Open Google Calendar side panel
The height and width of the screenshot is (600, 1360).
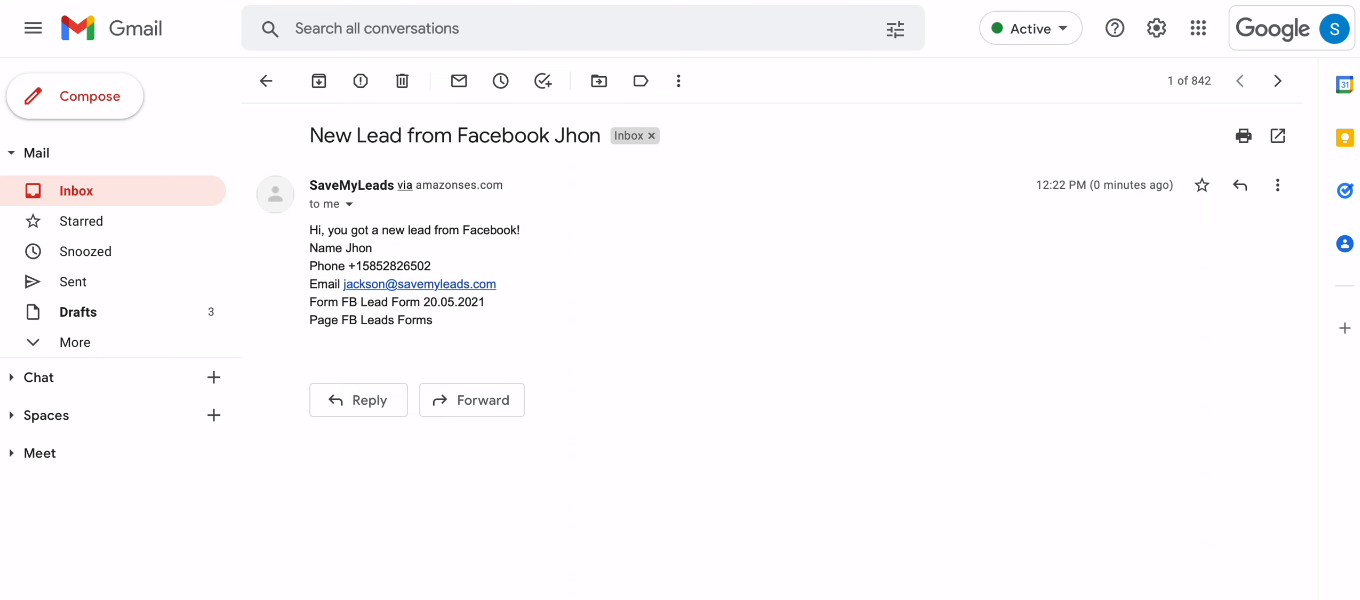[1345, 85]
